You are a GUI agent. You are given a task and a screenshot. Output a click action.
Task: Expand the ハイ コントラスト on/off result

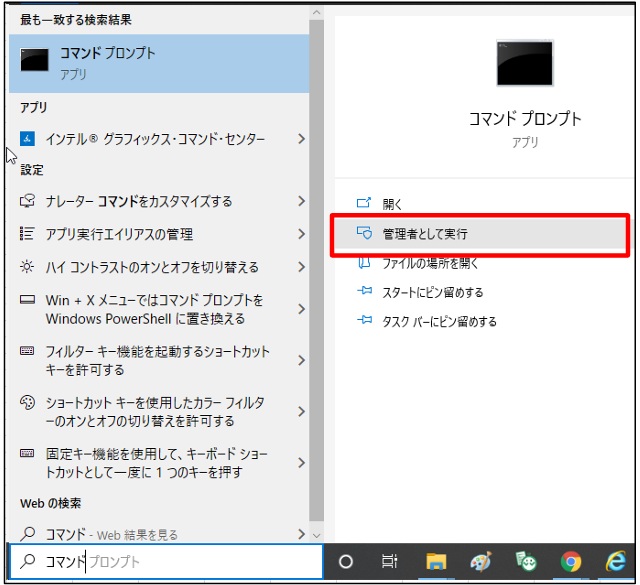pyautogui.click(x=301, y=267)
